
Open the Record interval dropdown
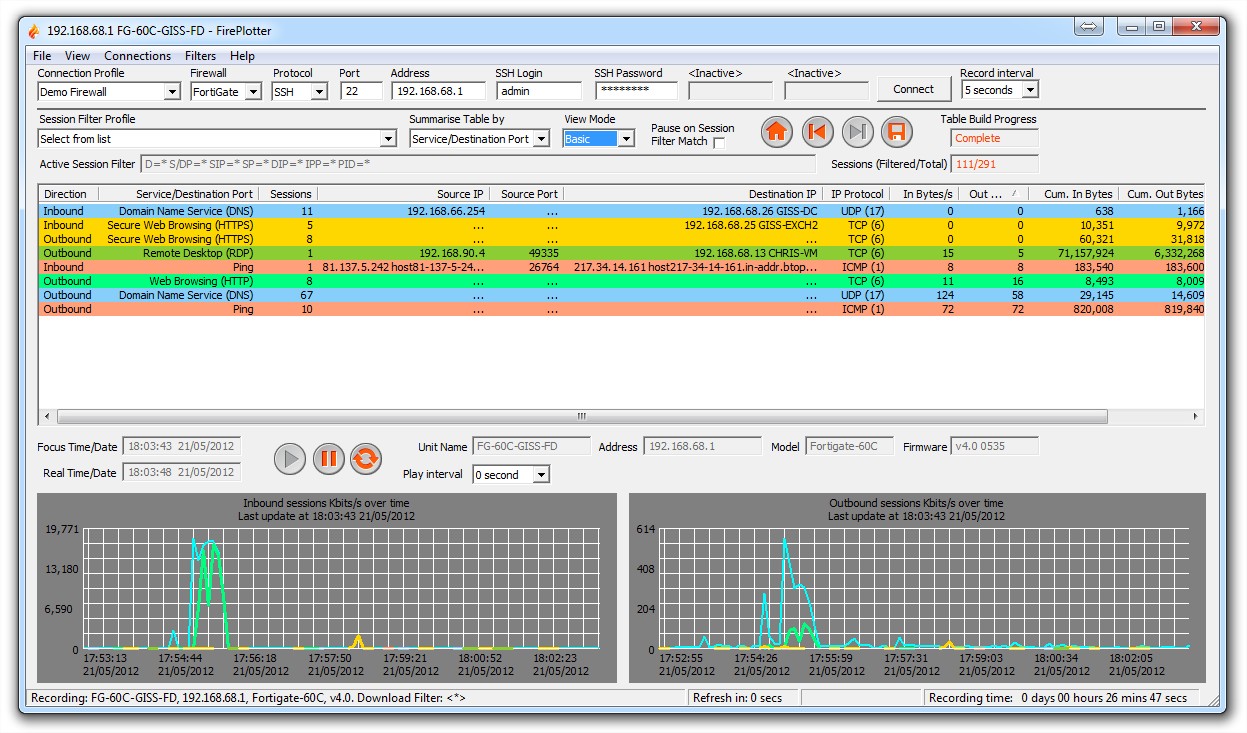pos(1030,90)
